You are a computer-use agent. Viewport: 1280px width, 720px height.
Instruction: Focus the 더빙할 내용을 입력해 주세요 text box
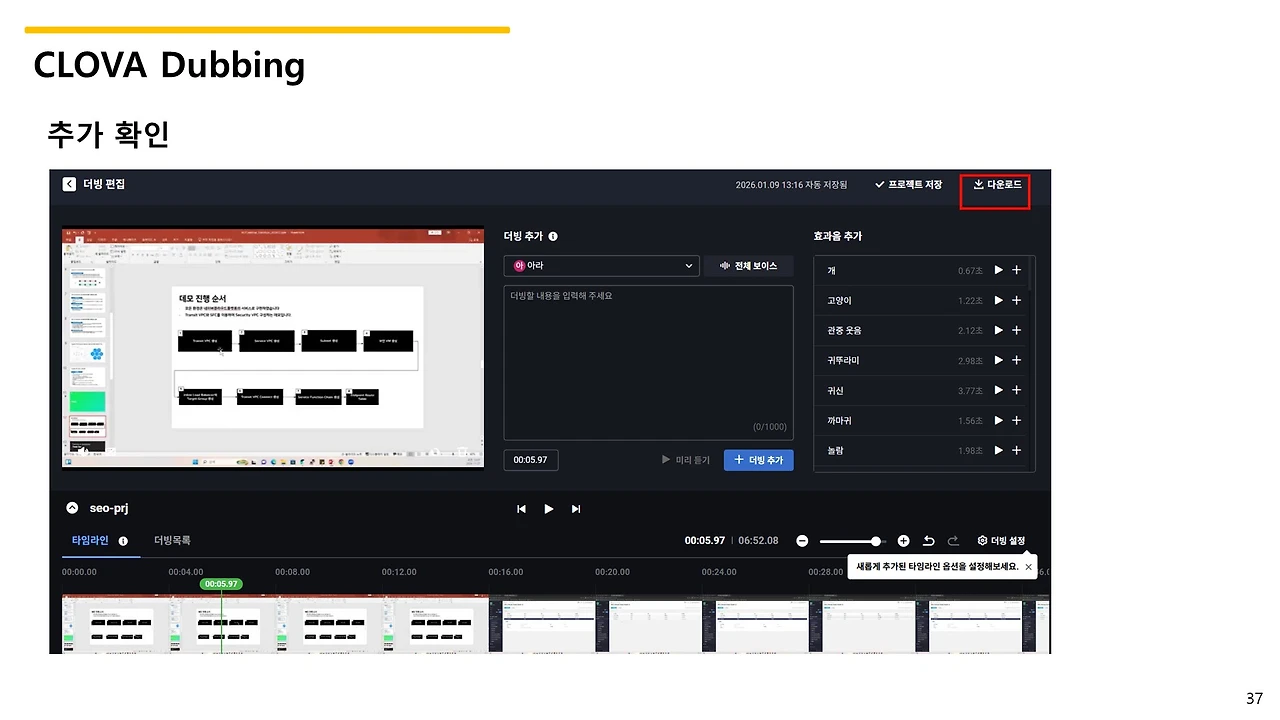[x=649, y=362]
